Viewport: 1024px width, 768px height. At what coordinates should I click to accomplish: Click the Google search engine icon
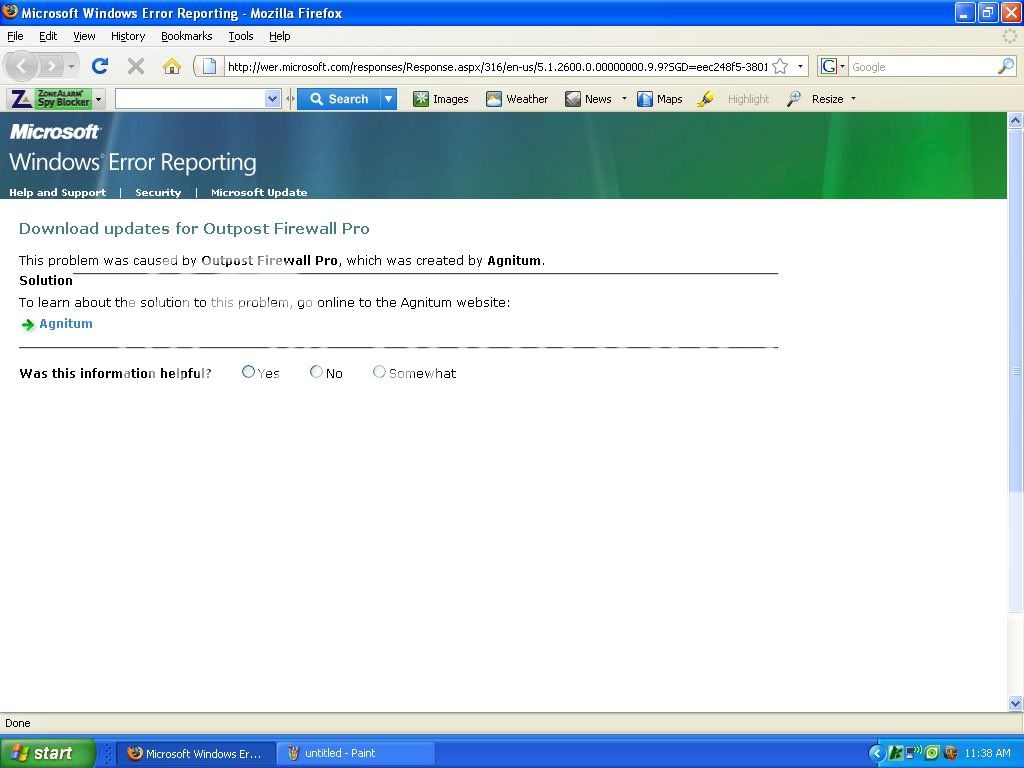(829, 66)
